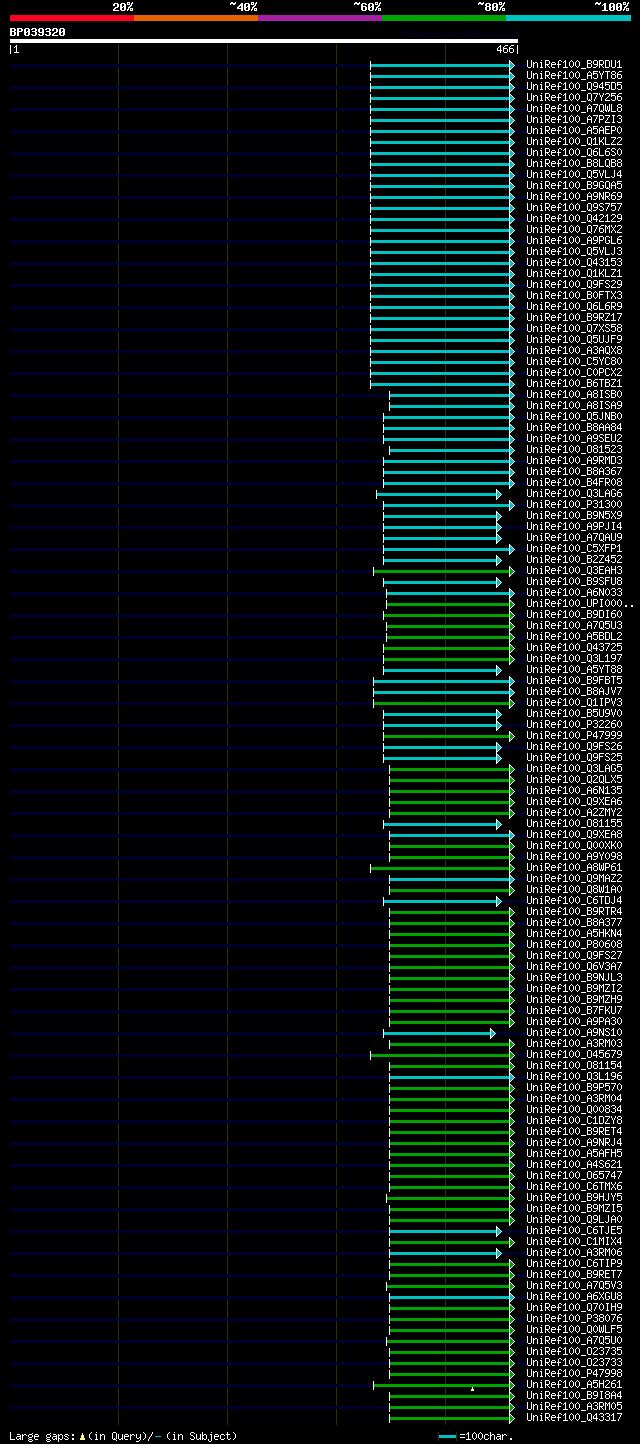Click the cyan bar for UniRef100_A9NS10
The width and height of the screenshot is (640, 1444).
point(439,1033)
